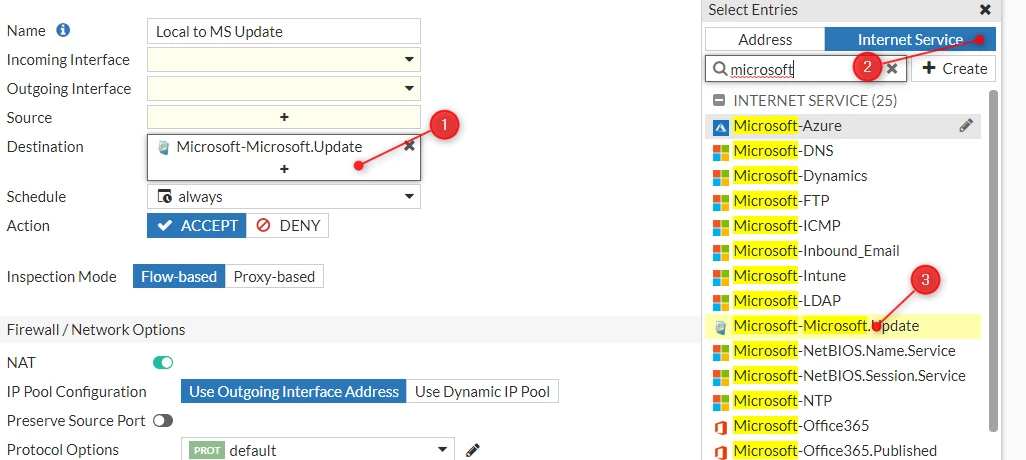Select Microsoft-NetBIOS.Session.Service entry
Image resolution: width=1026 pixels, height=460 pixels.
[843, 376]
